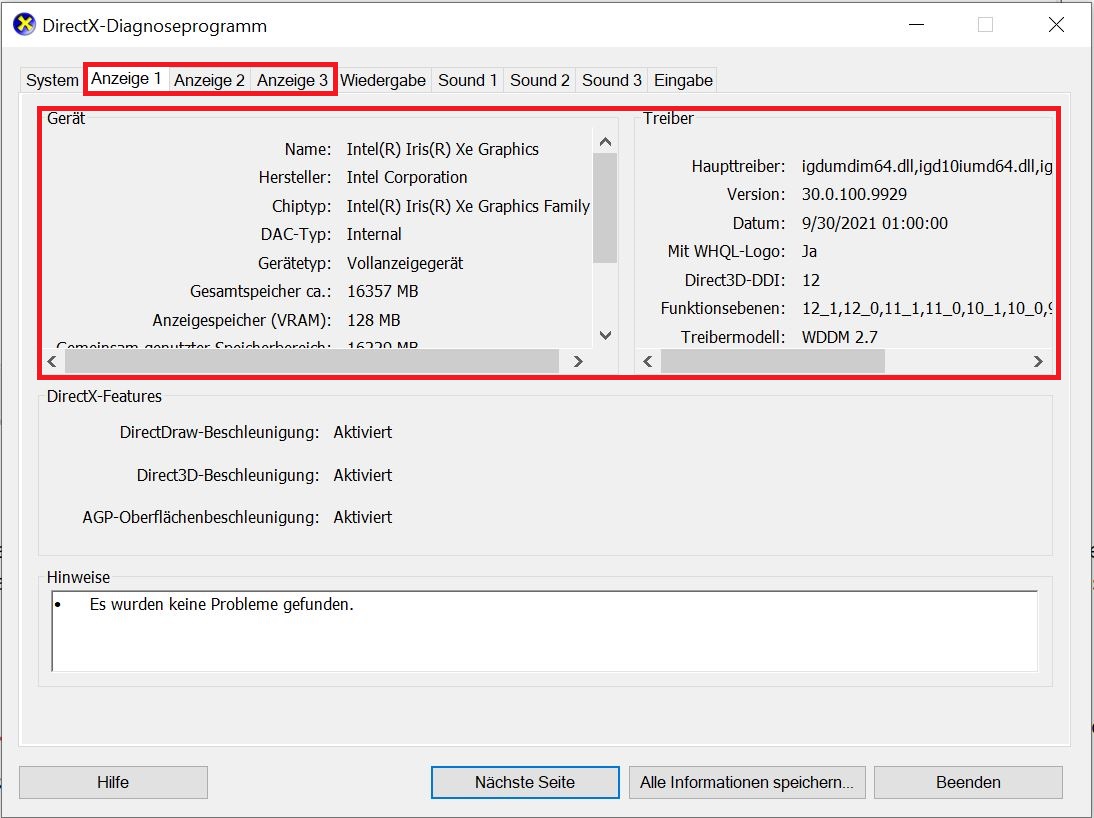Viewport: 1094px width, 818px height.
Task: Open the Sound 1 tab
Action: 467,80
